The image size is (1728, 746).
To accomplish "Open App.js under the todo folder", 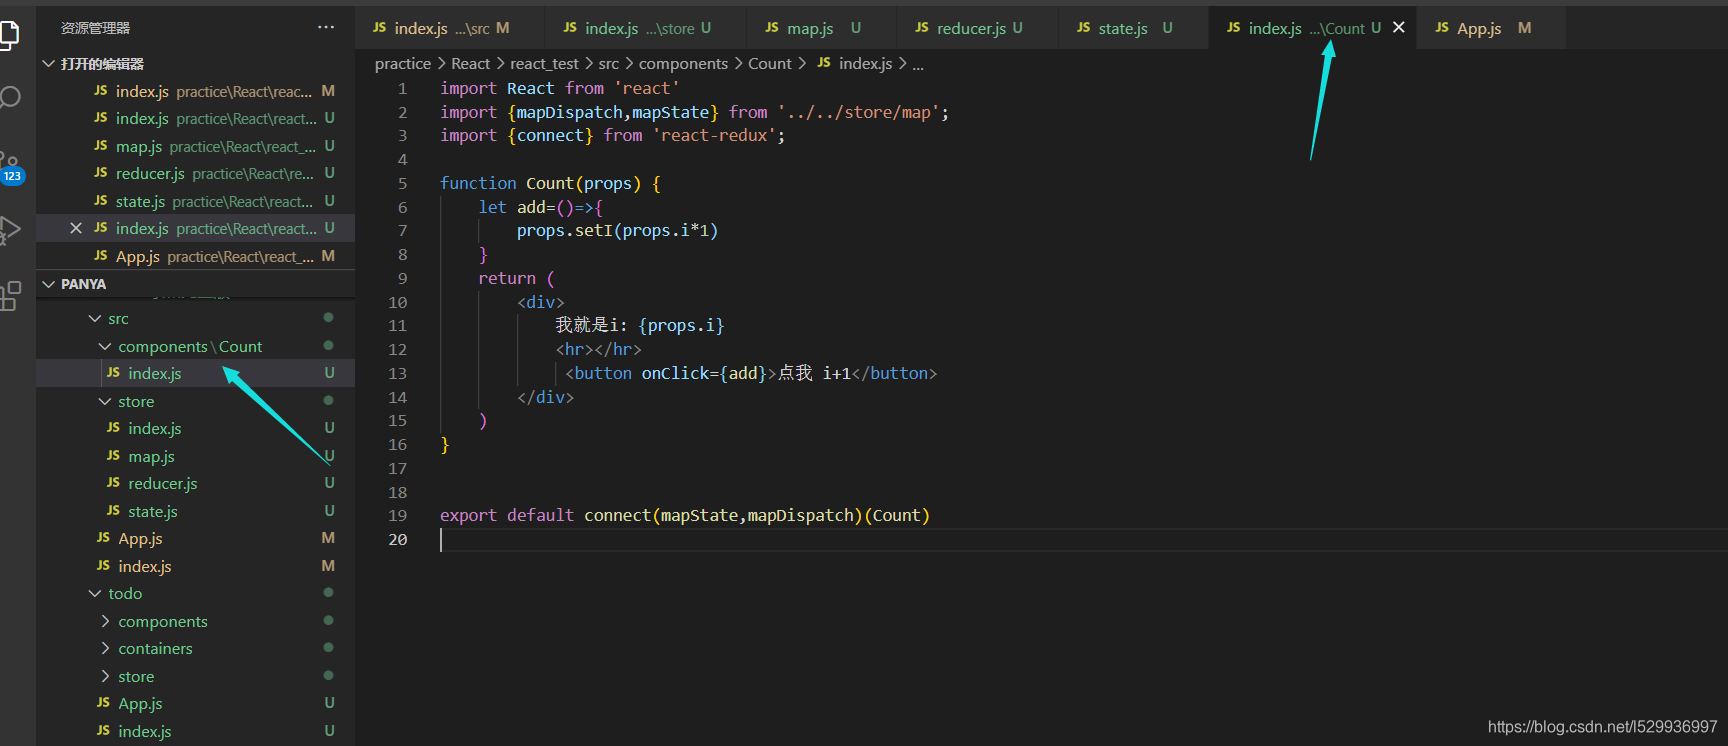I will click(195, 703).
